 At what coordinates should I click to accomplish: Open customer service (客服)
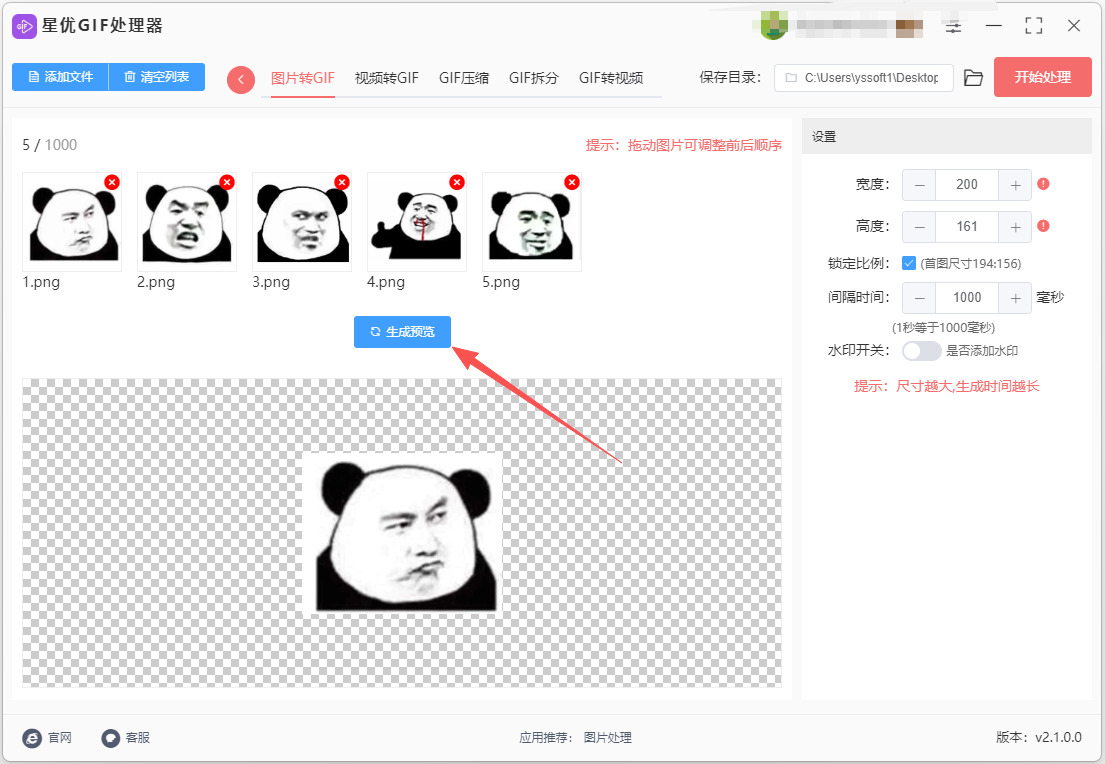(x=125, y=738)
